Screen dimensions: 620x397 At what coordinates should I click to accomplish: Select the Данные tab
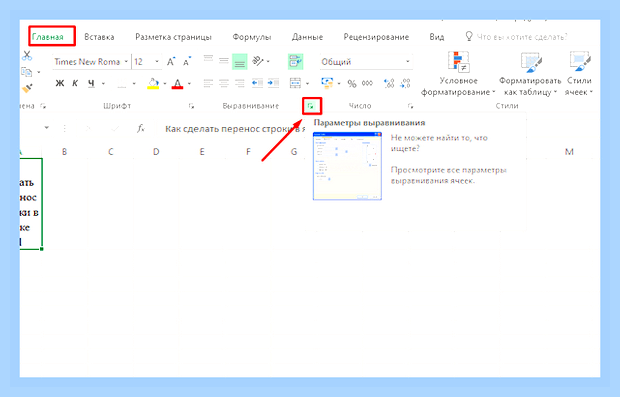coord(307,37)
